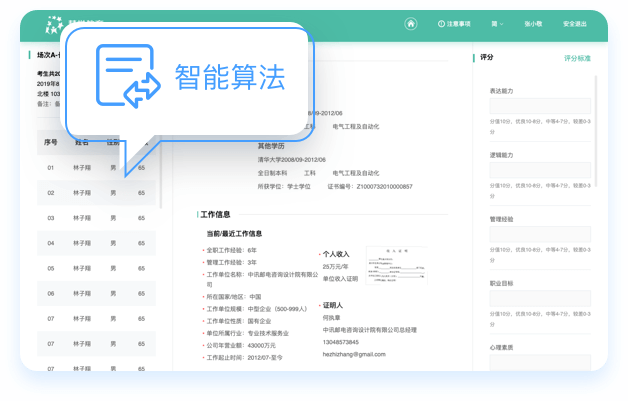The image size is (628, 401).
Task: Click the 智能算法 label text
Action: point(229,76)
